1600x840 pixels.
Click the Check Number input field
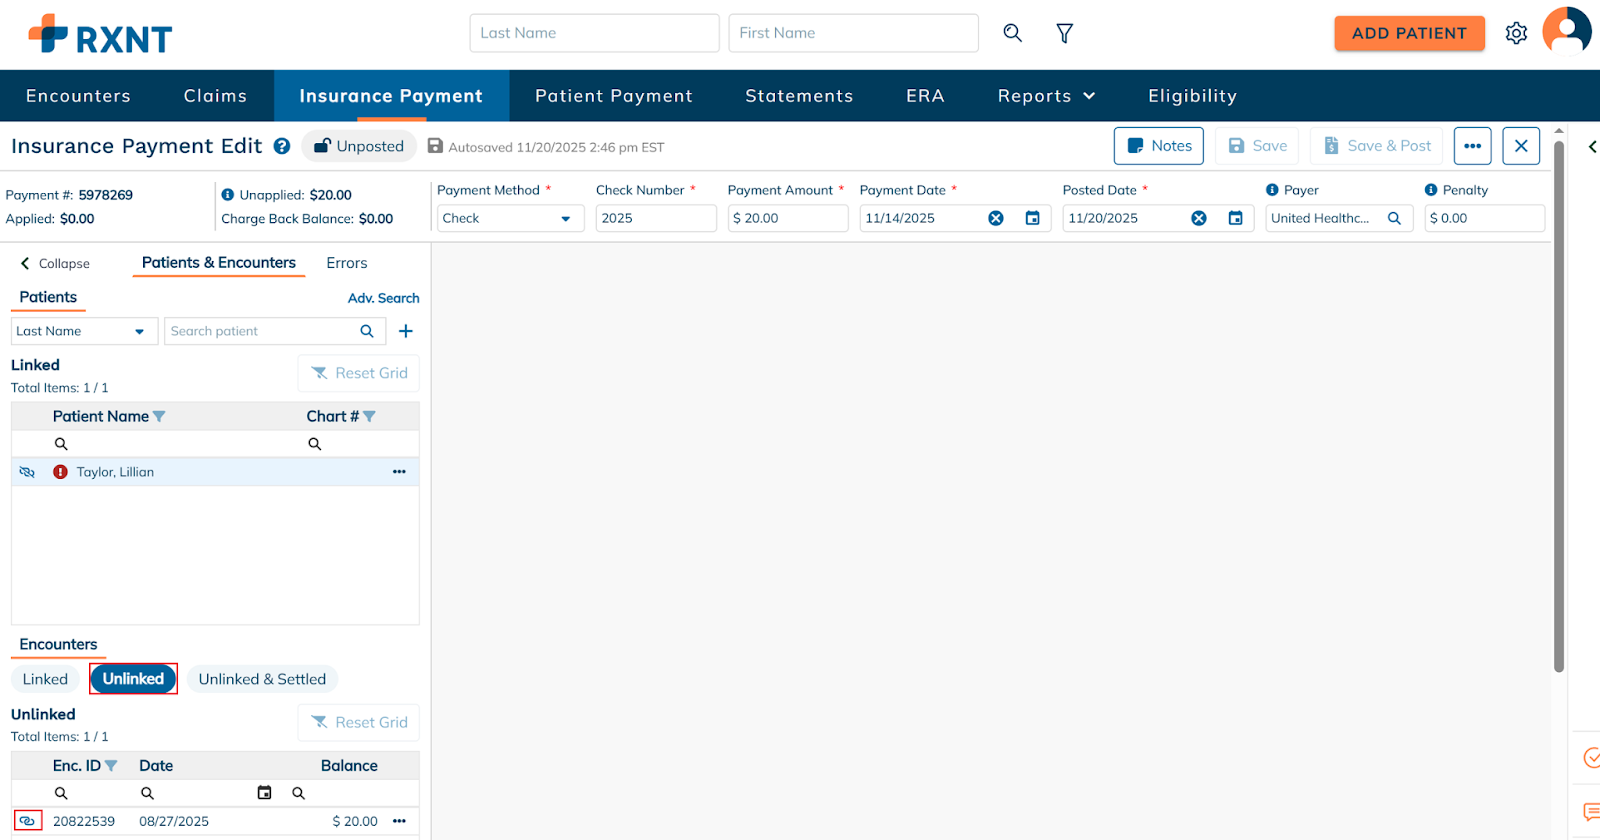[655, 218]
